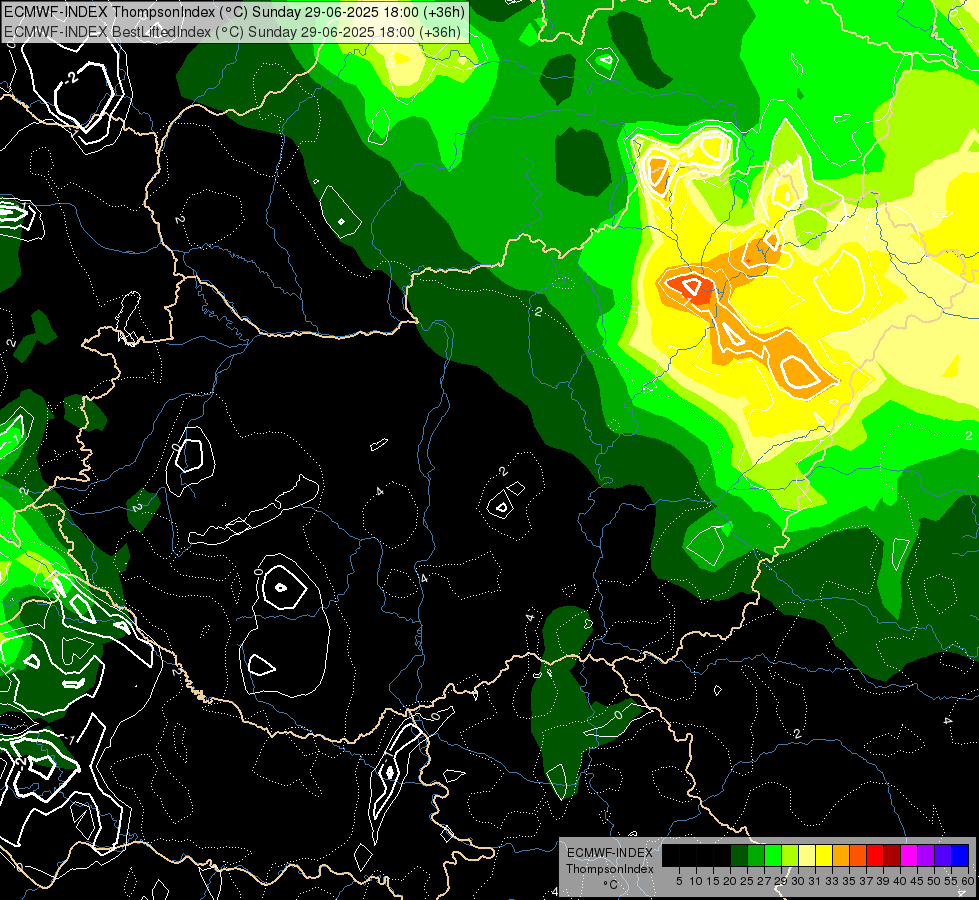Select the purple 45–50 legend swatch
The image size is (979, 900).
click(926, 855)
